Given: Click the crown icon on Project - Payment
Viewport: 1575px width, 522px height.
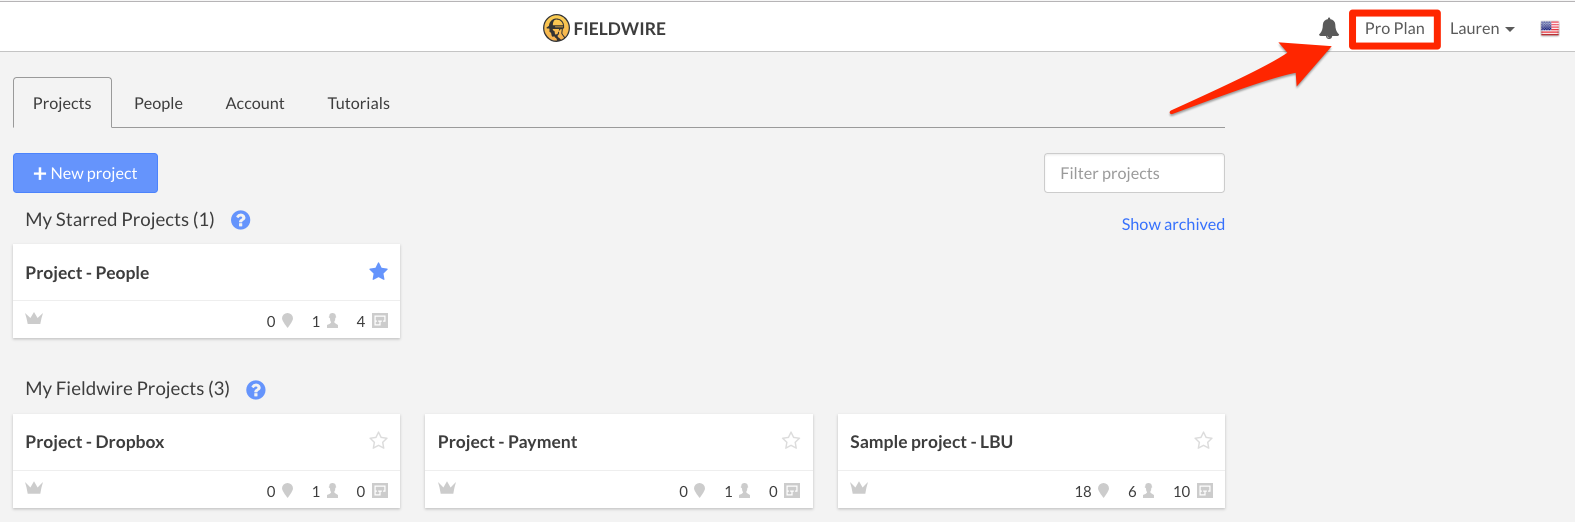Looking at the screenshot, I should tap(447, 488).
